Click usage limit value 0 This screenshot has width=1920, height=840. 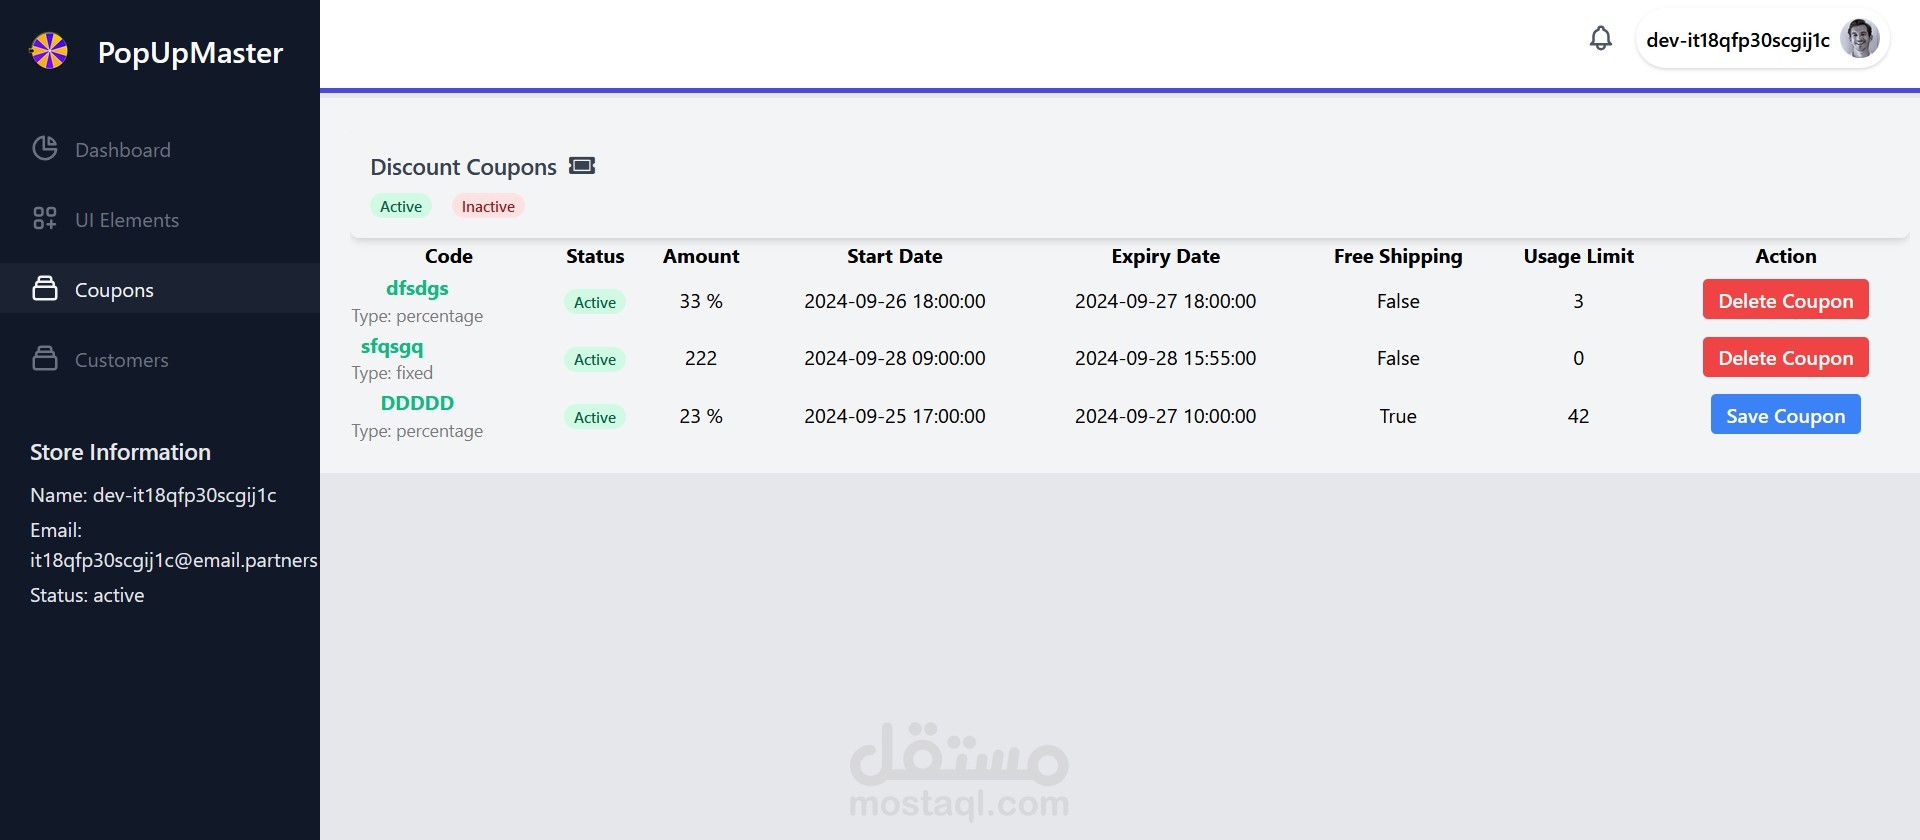click(x=1578, y=358)
